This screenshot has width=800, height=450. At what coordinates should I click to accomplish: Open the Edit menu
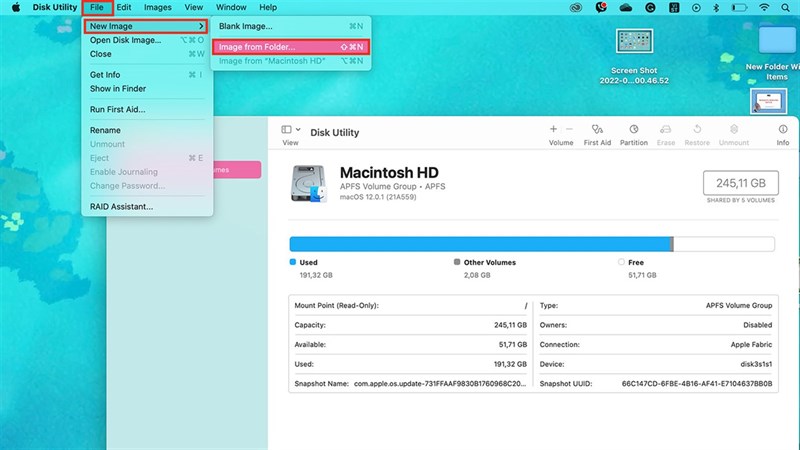coord(123,7)
